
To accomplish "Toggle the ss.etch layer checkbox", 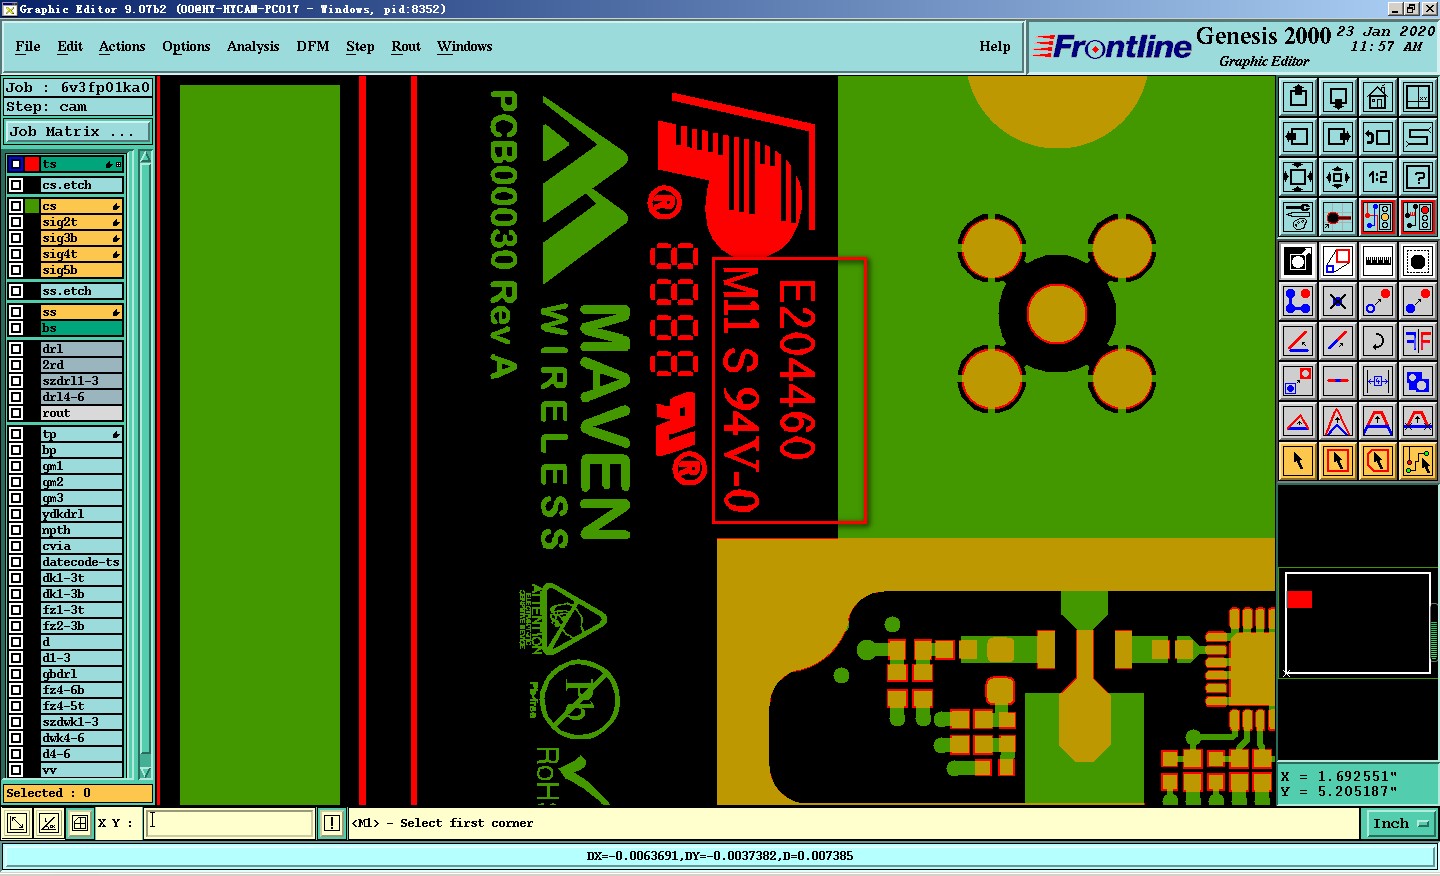I will pos(16,291).
